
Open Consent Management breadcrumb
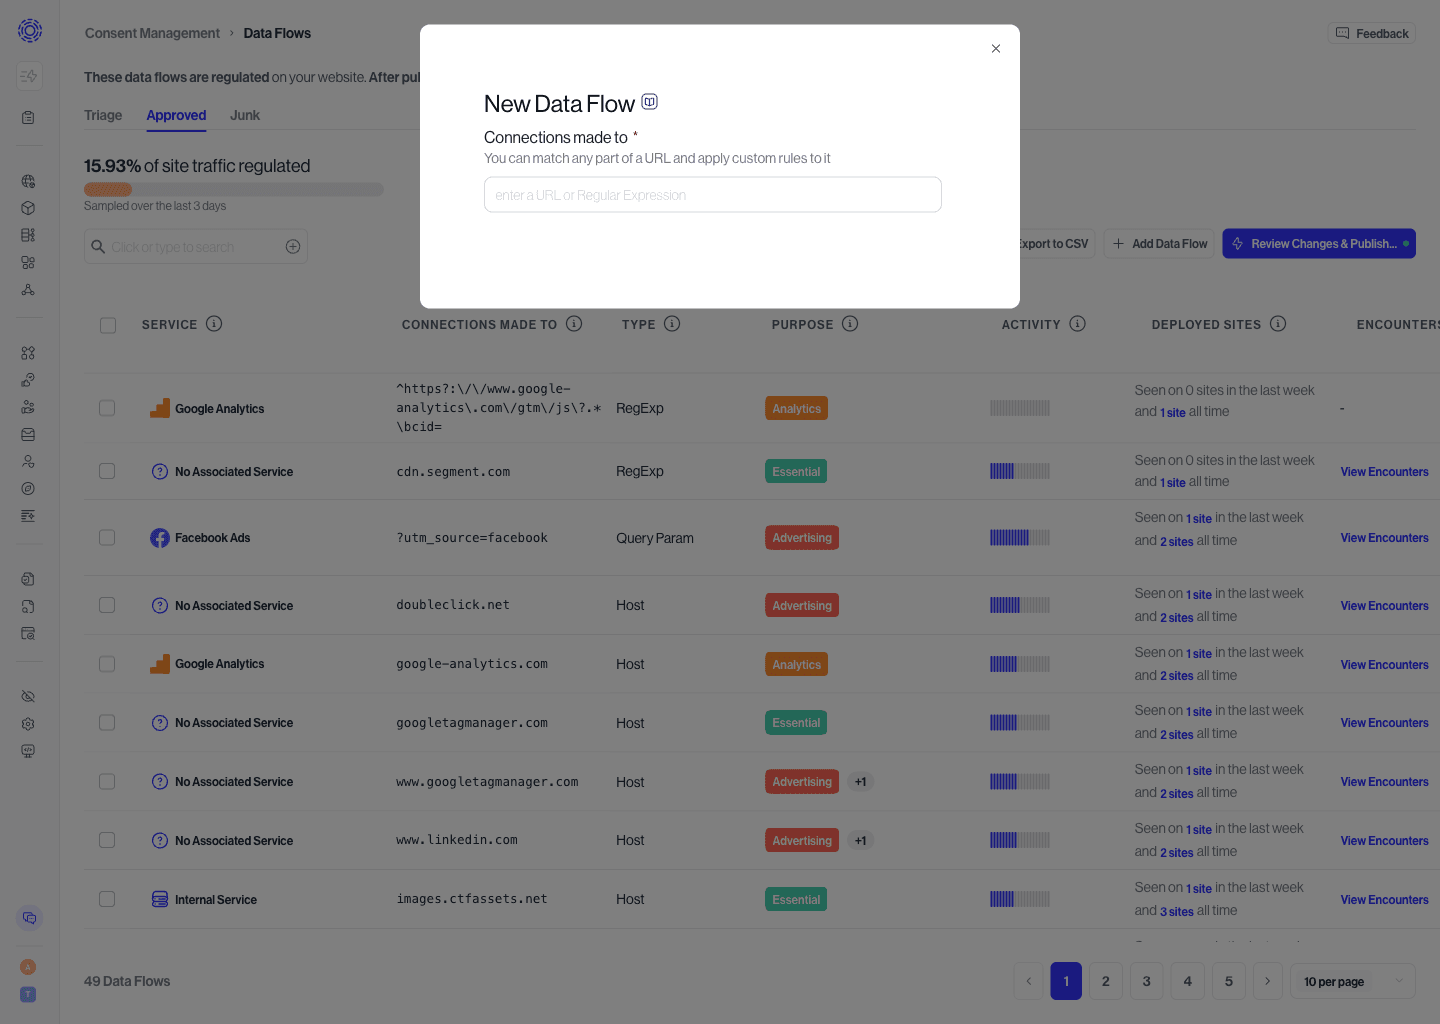[152, 33]
